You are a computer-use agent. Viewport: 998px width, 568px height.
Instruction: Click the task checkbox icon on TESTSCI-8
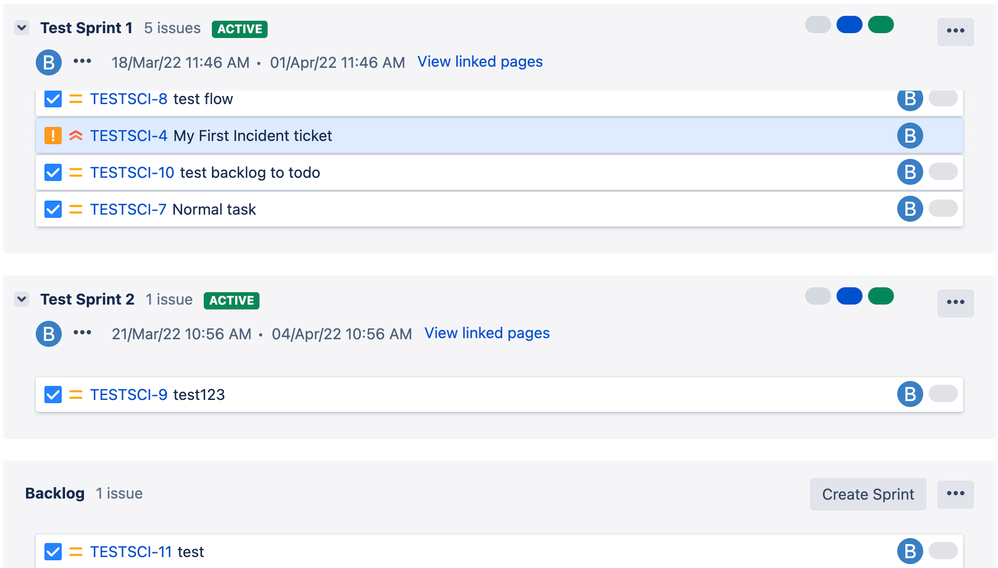(53, 99)
